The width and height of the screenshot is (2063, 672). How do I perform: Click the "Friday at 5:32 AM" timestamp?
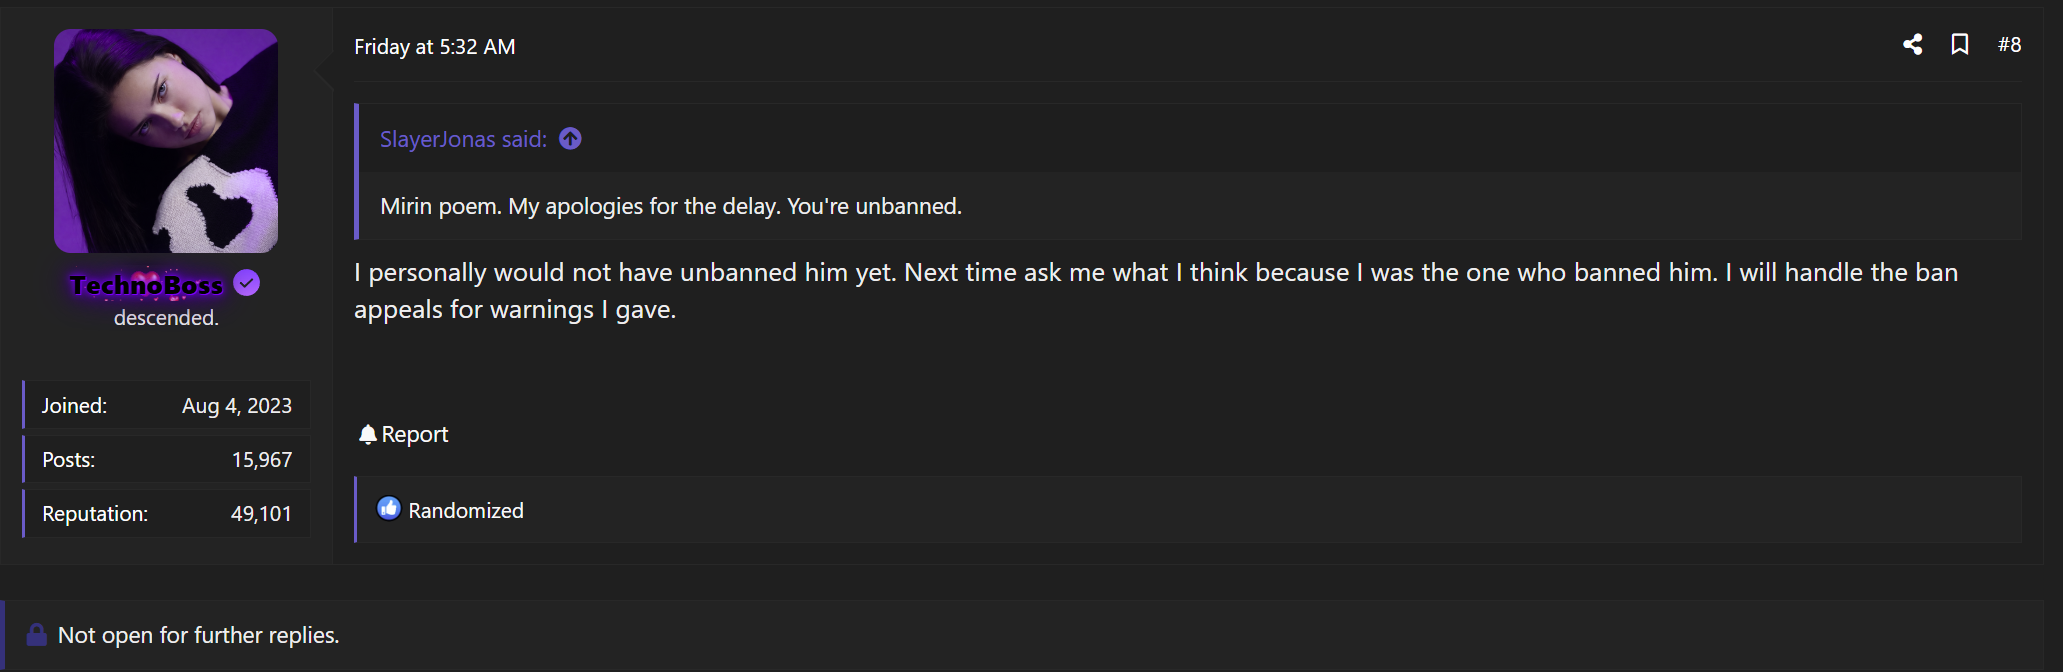435,47
